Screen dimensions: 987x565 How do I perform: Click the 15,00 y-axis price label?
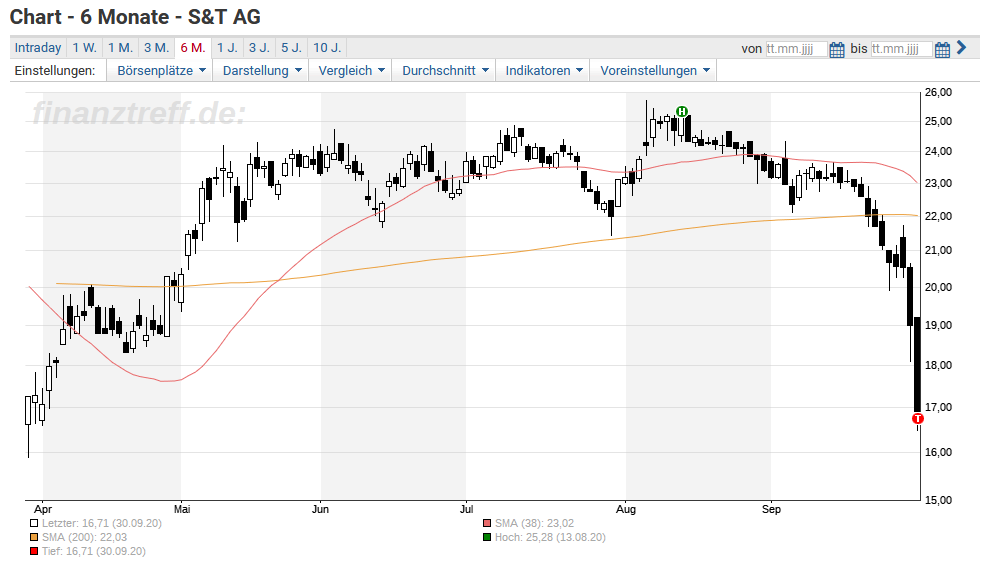(x=938, y=501)
